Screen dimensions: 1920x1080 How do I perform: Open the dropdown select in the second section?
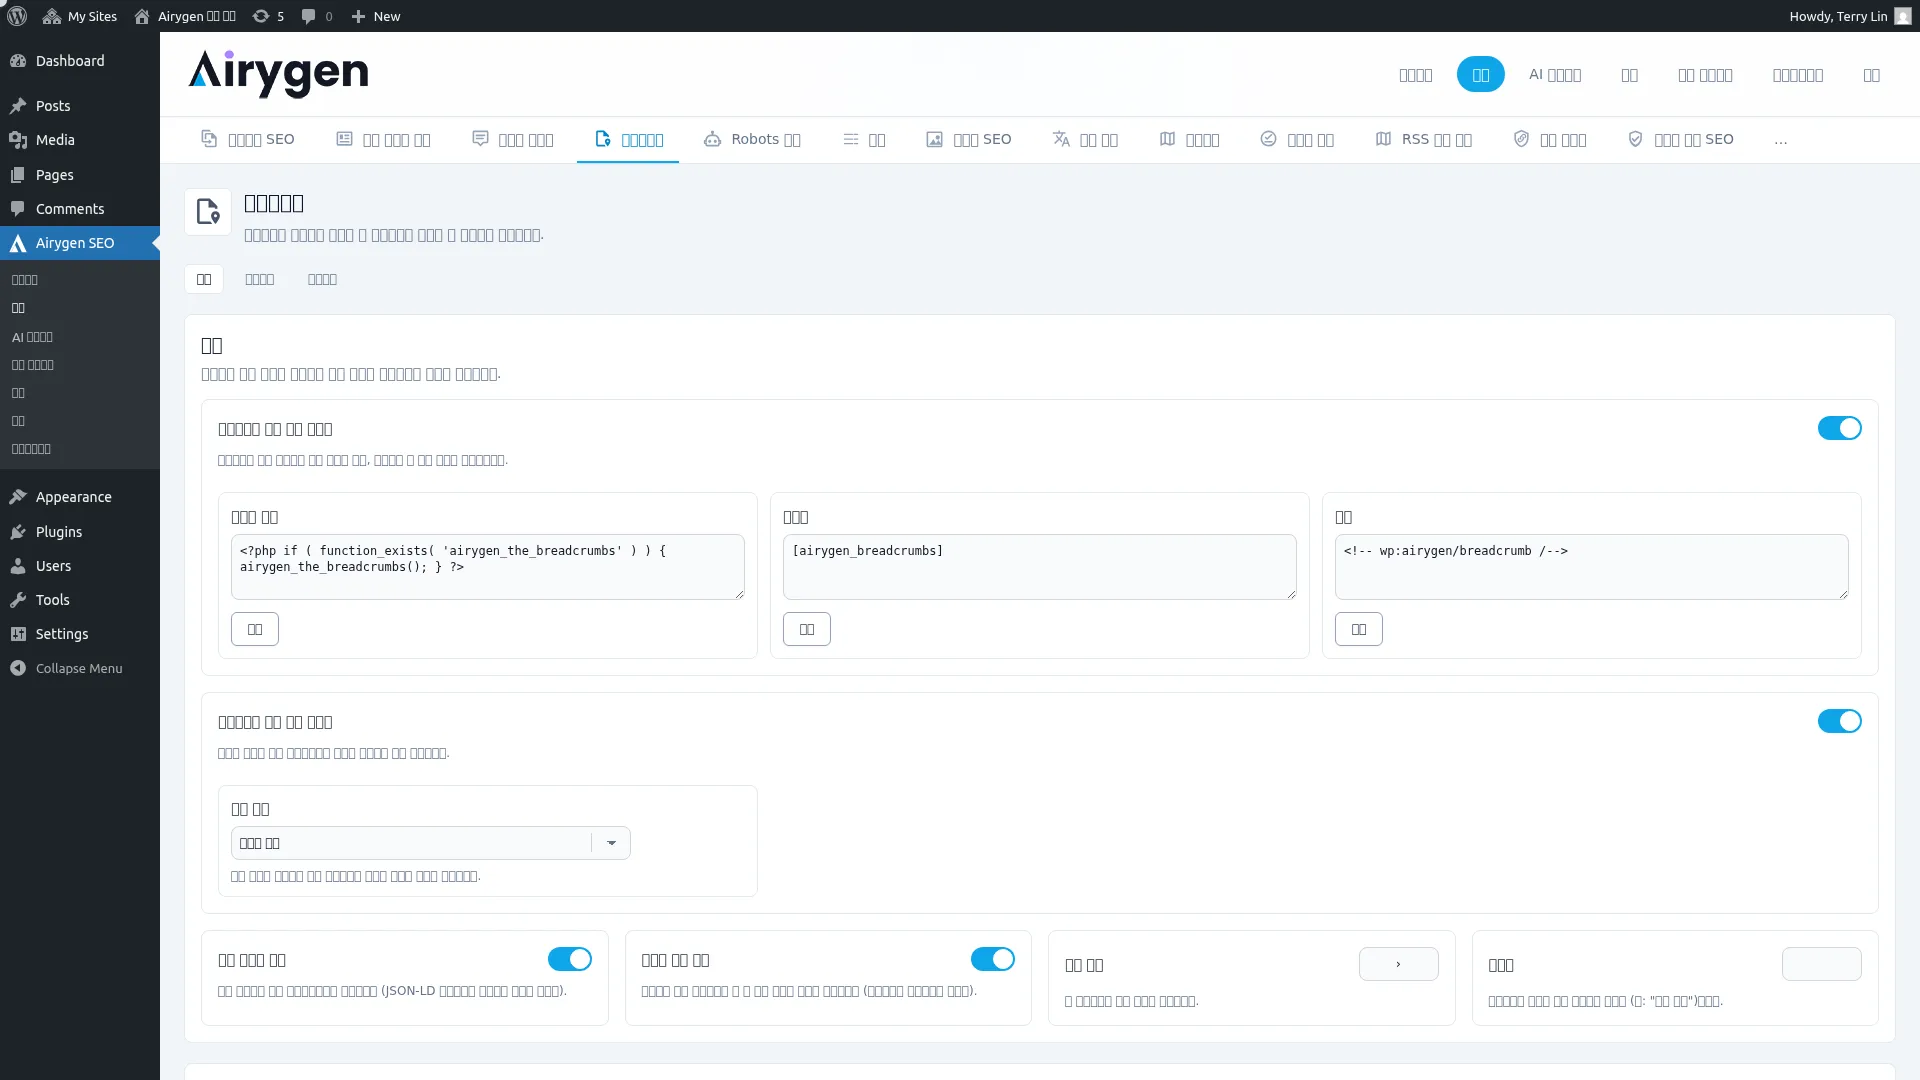point(430,843)
